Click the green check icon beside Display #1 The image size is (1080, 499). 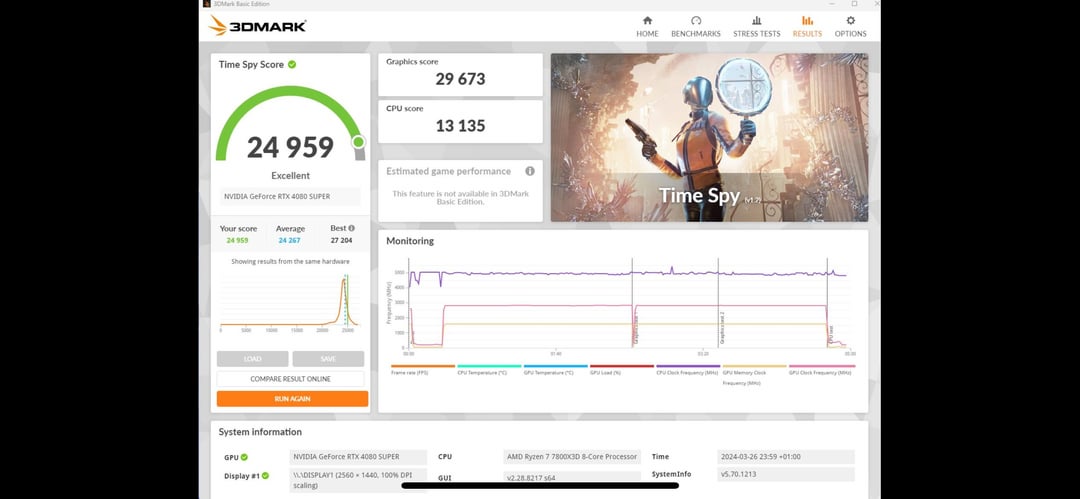coord(265,476)
